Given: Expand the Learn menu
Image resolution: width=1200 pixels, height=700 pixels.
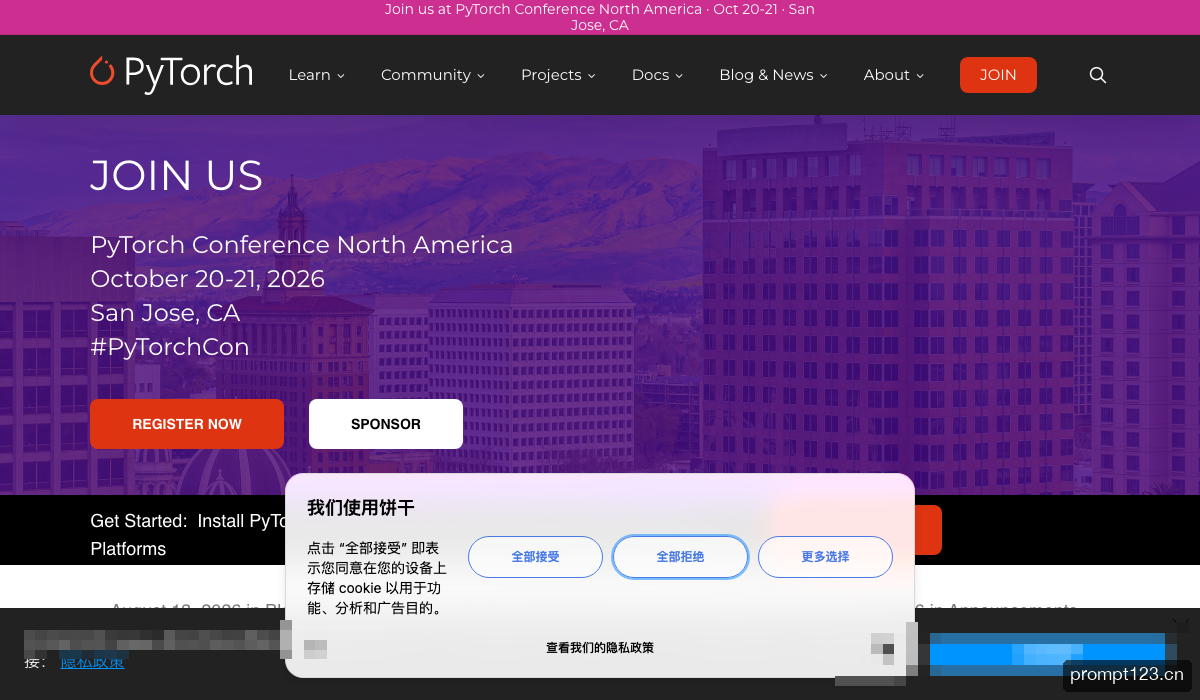Looking at the screenshot, I should 316,75.
